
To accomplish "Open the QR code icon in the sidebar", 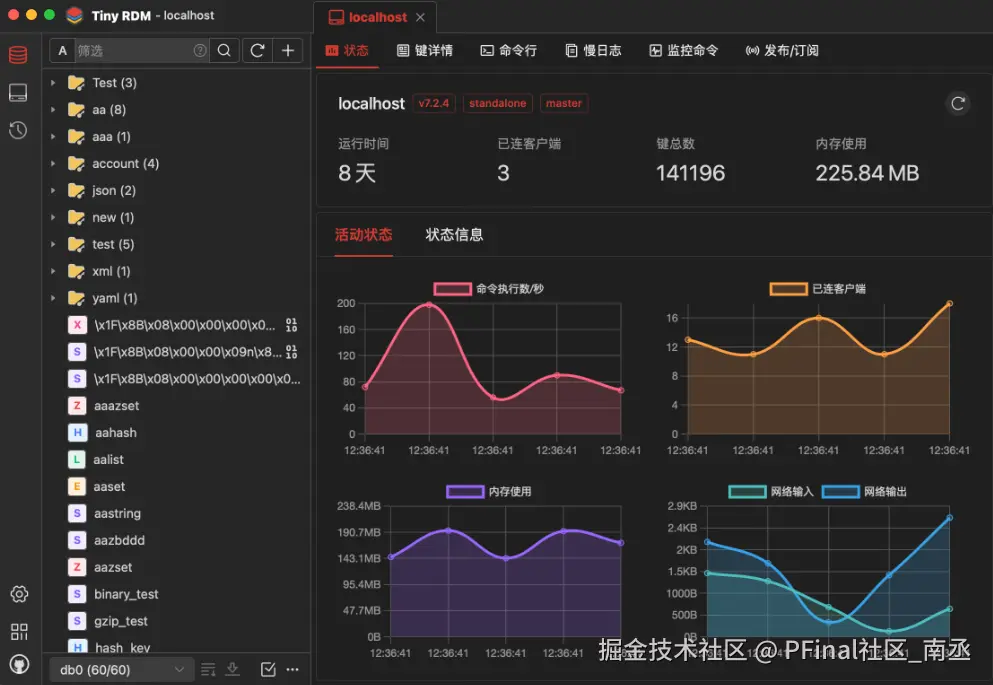I will pos(19,631).
